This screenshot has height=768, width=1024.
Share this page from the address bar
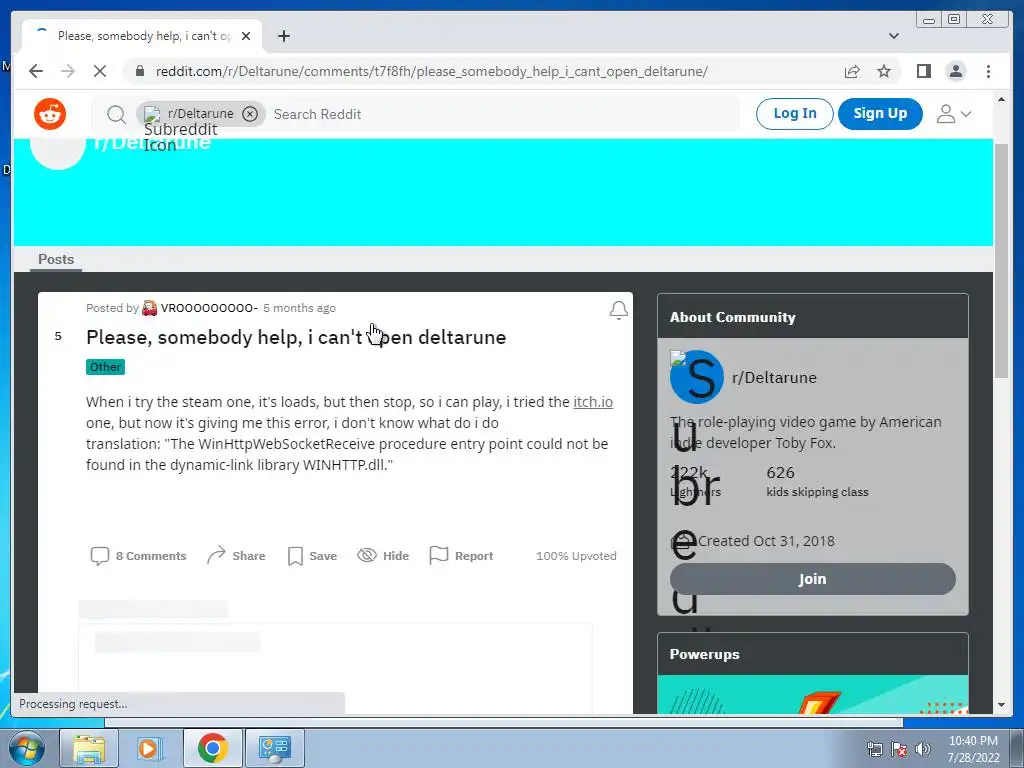point(852,71)
